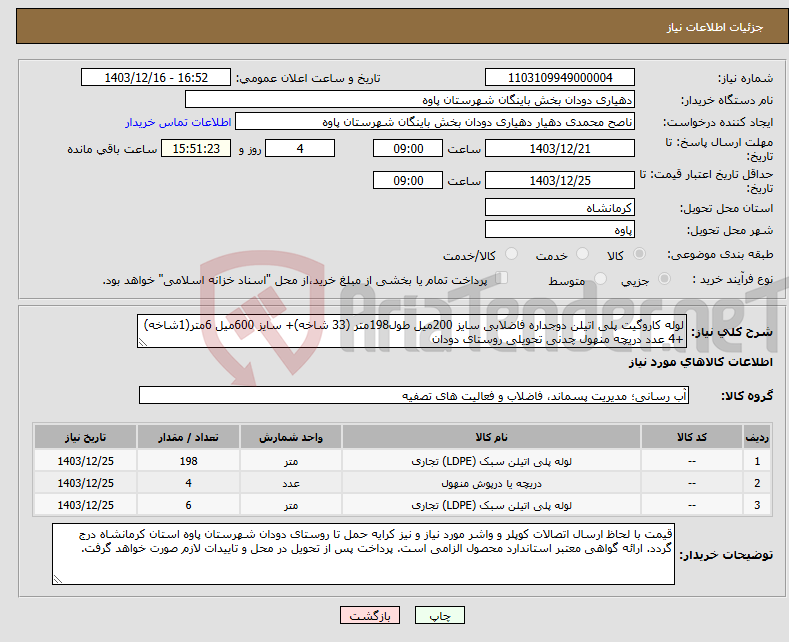
Task: Click the چاپ (print) button
Action: (x=439, y=615)
